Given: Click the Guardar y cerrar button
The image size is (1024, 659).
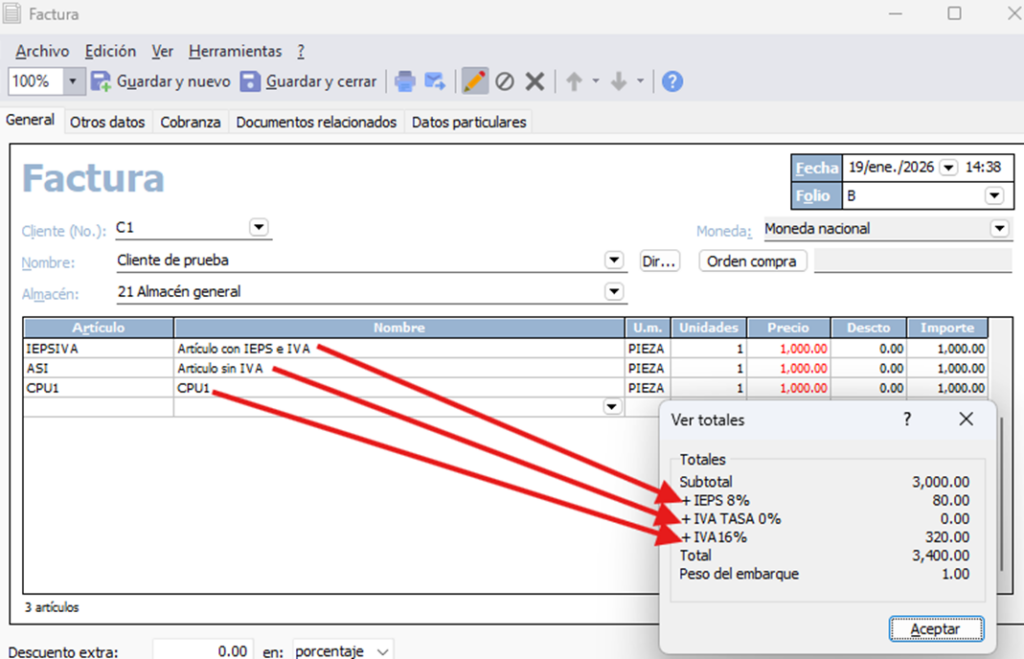Looking at the screenshot, I should coord(309,81).
